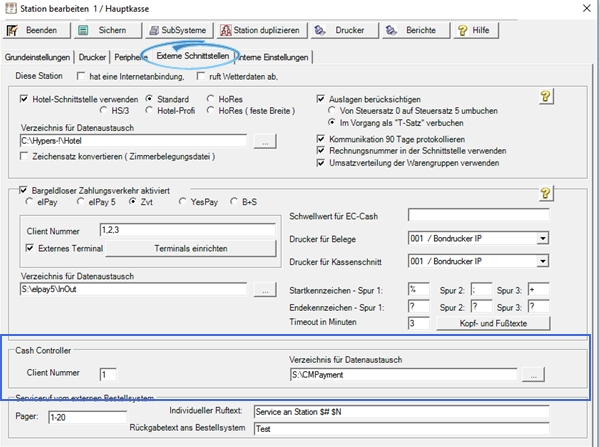Click Terminals einrichten button
This screenshot has width=600, height=447.
(x=191, y=248)
